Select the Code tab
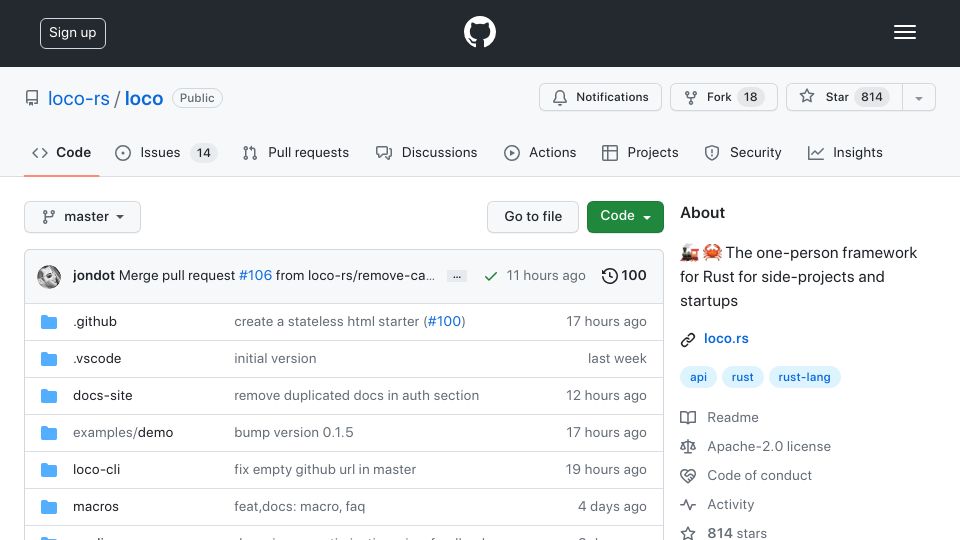This screenshot has height=540, width=960. 61,152
